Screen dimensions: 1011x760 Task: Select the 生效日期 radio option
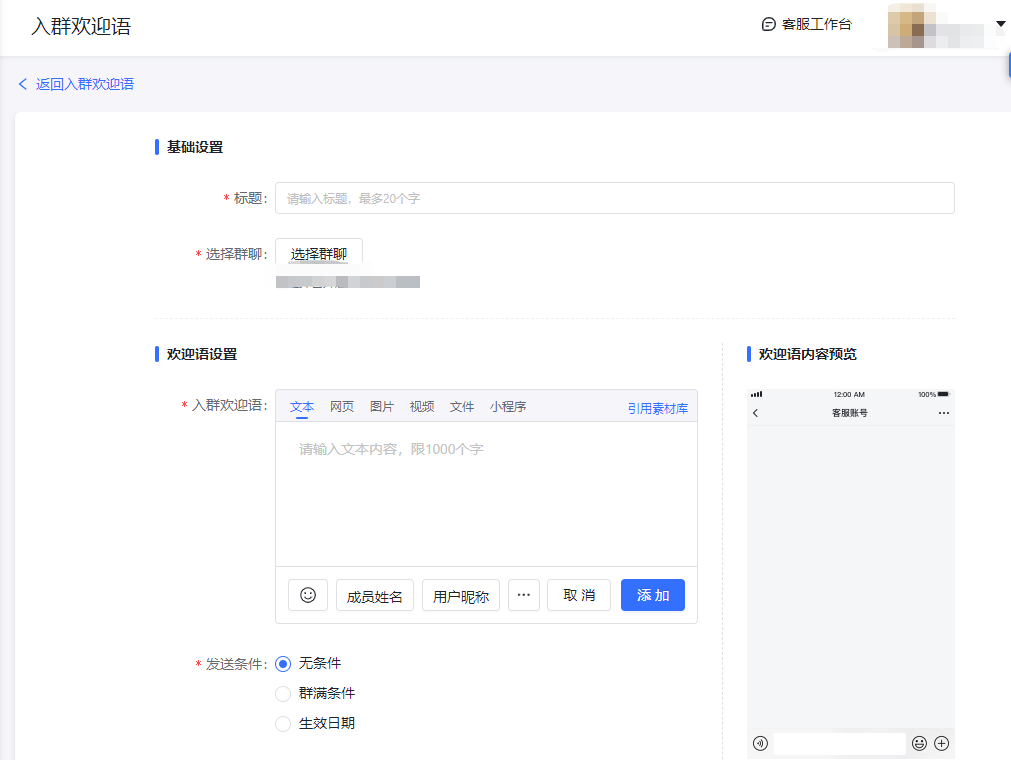[283, 723]
